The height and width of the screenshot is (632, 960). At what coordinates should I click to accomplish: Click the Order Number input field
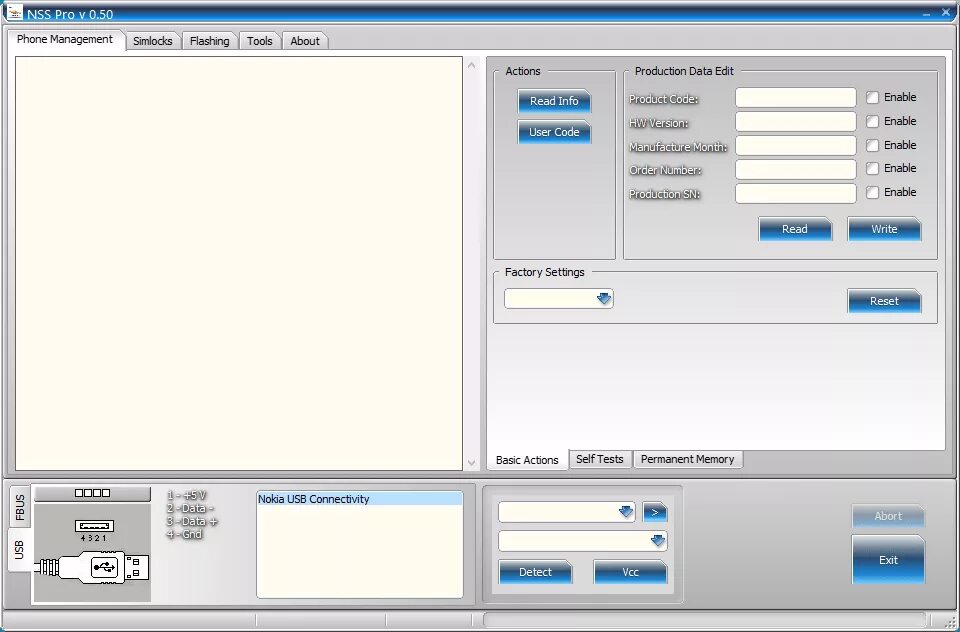795,169
